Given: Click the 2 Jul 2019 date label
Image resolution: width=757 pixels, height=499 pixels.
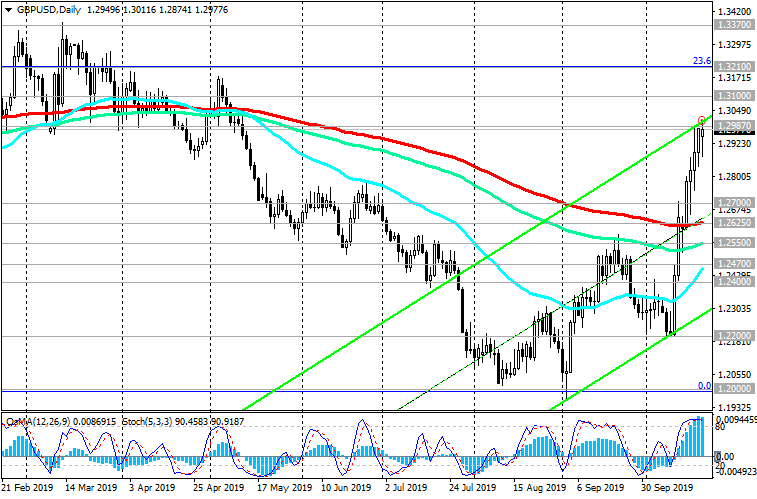Looking at the screenshot, I should point(406,487).
